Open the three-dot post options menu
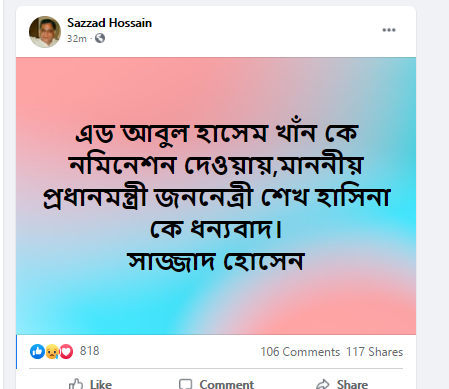 [x=389, y=30]
